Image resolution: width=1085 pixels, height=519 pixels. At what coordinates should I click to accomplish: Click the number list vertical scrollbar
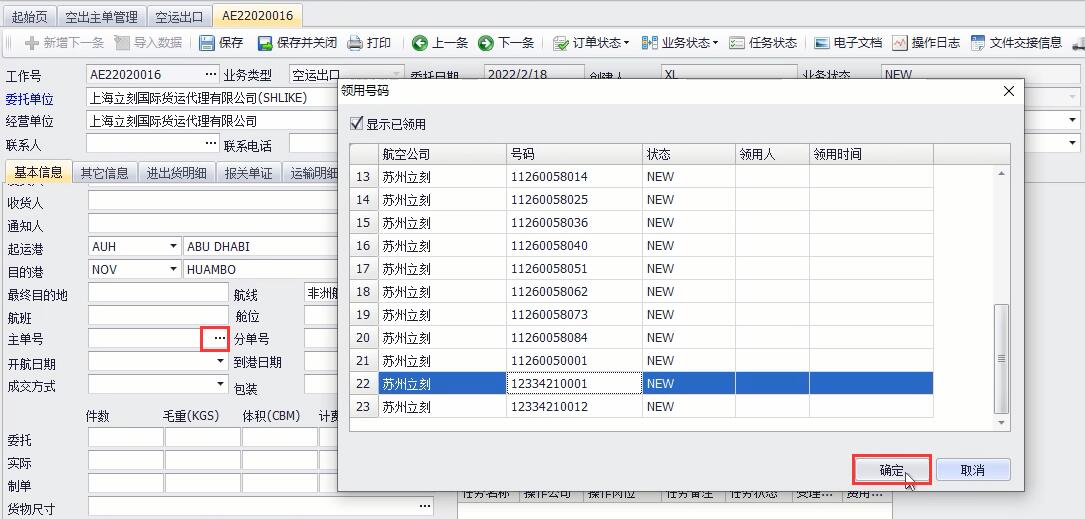pos(1001,357)
